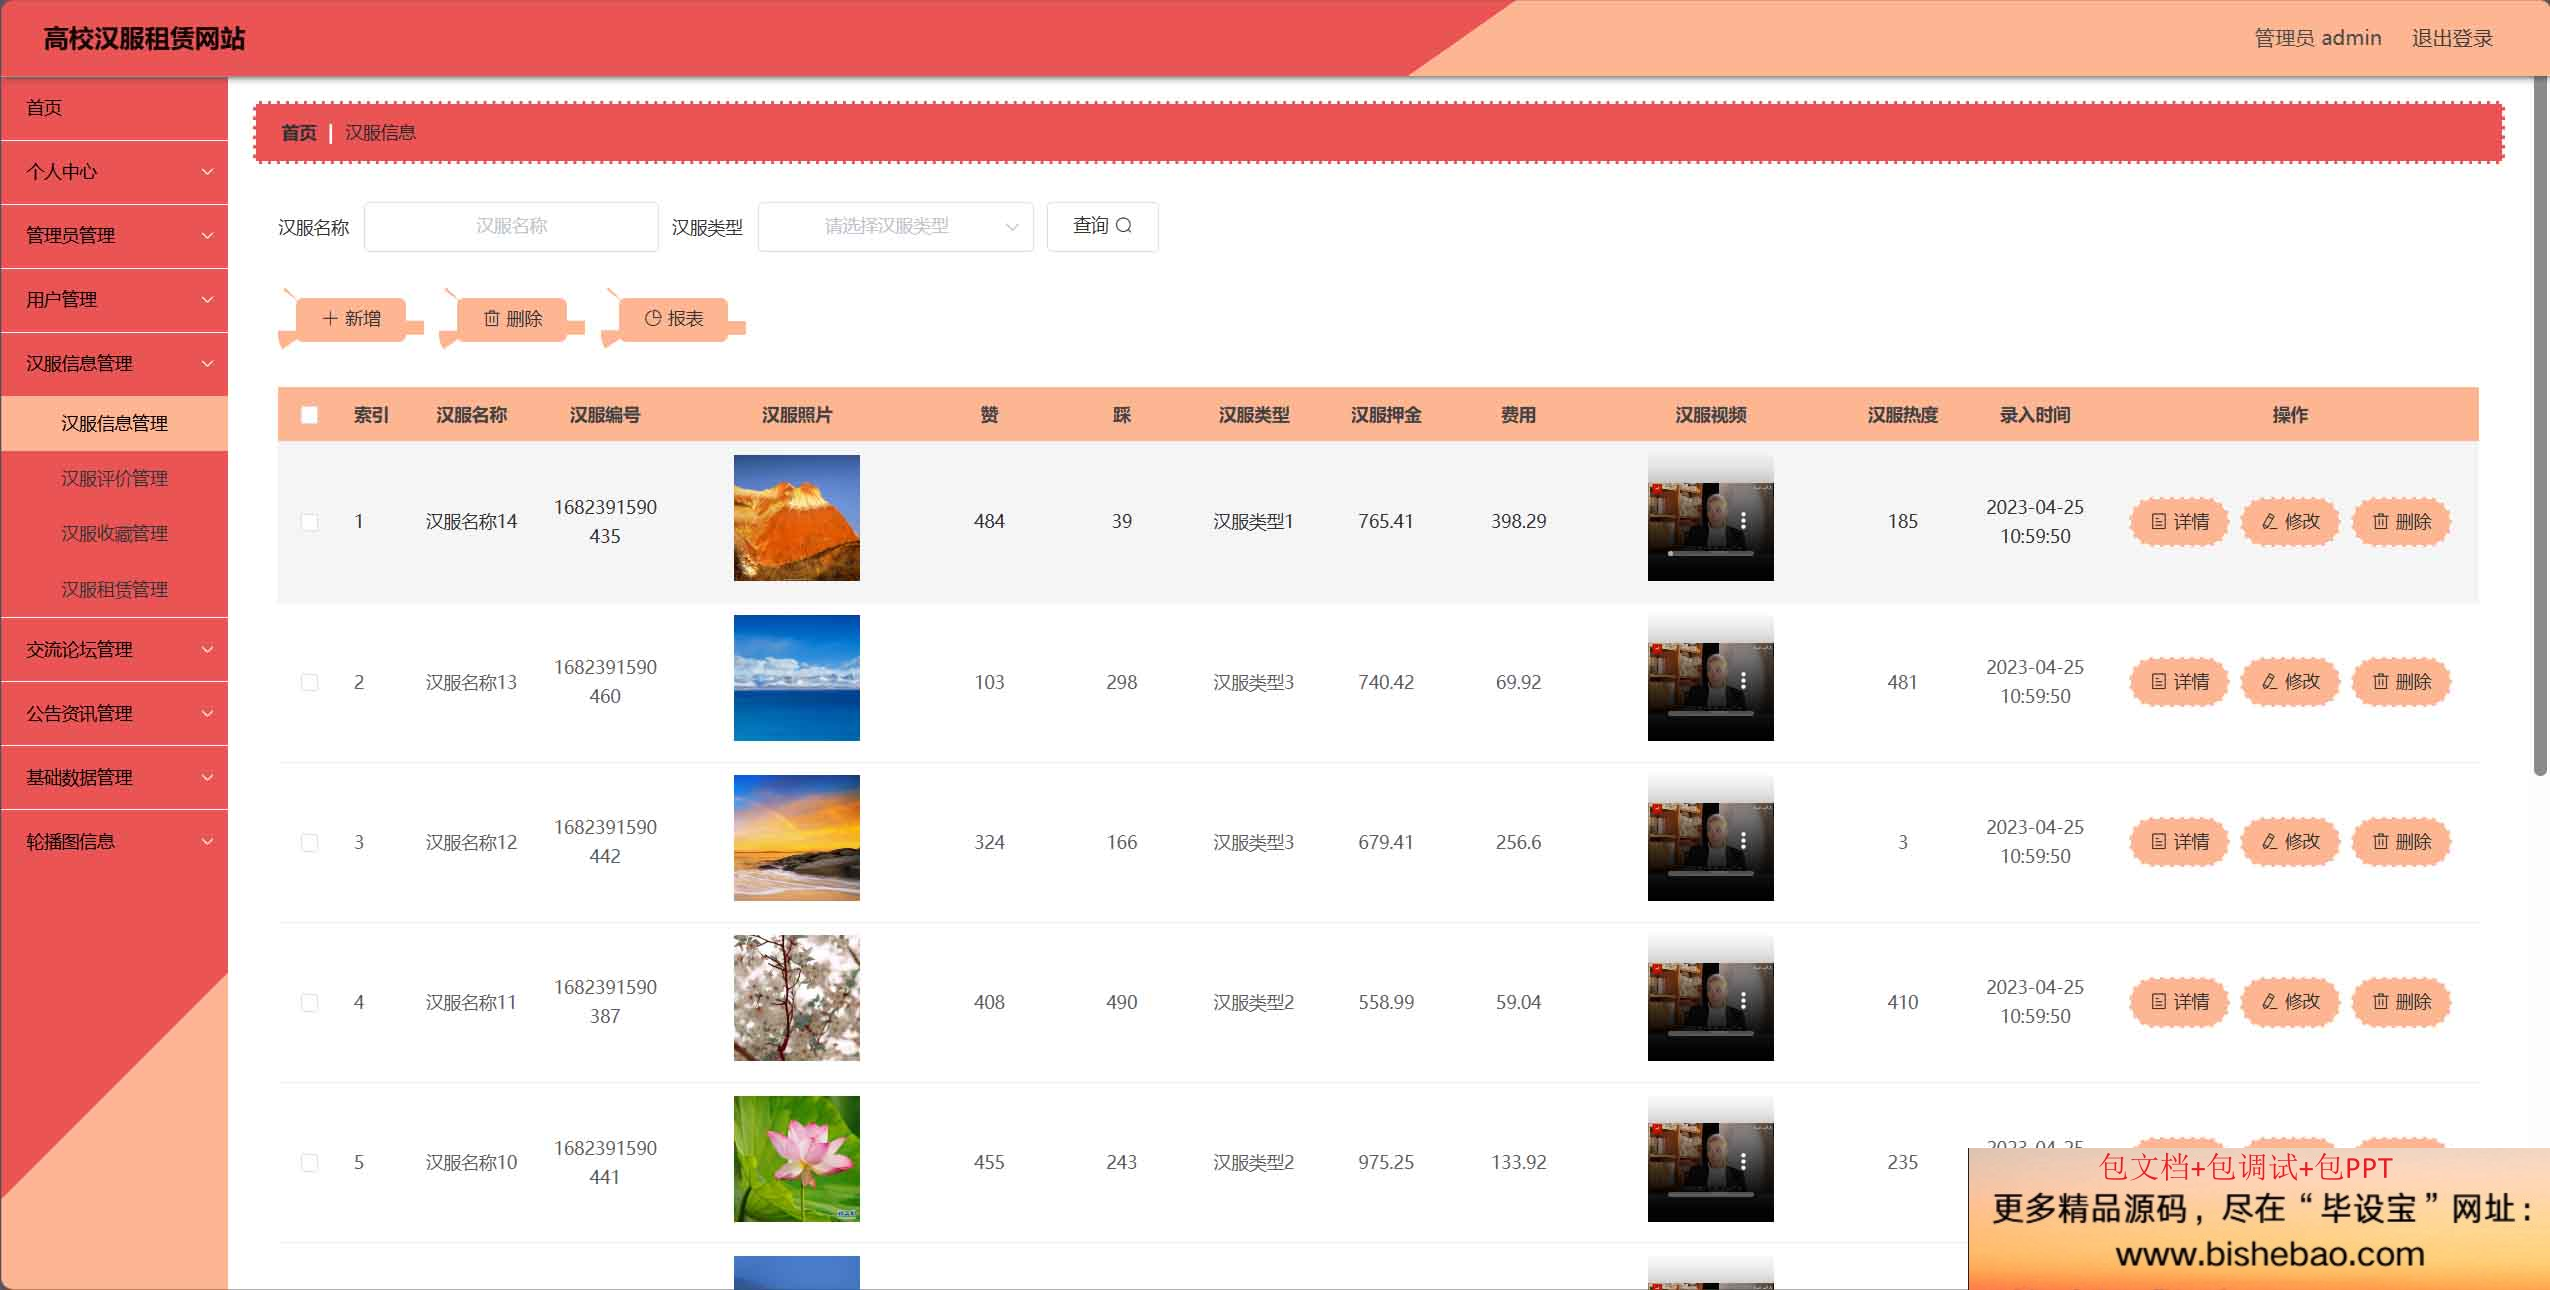Click the 汉服热度 column header
The image size is (2550, 1290).
coord(1902,415)
